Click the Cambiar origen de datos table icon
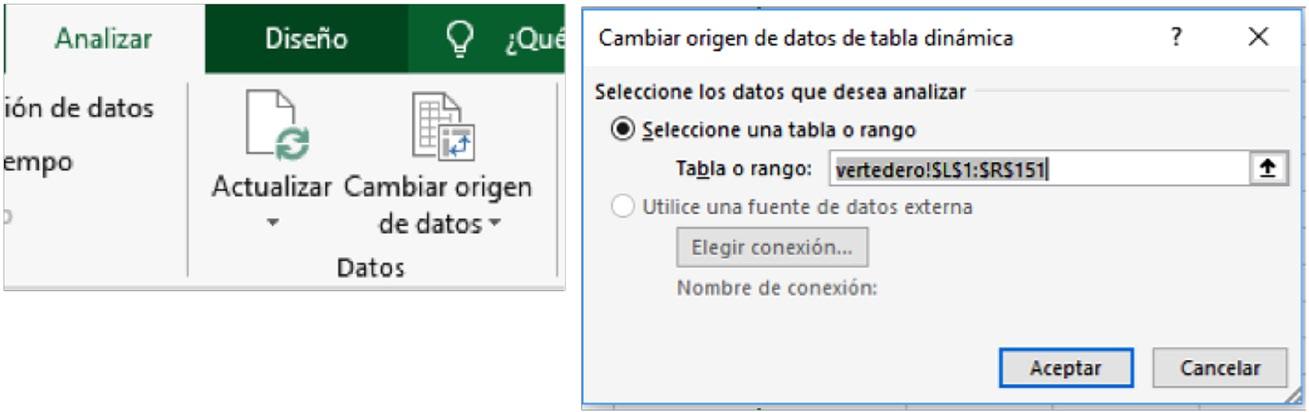Image resolution: width=1309 pixels, height=412 pixels. coord(443,126)
